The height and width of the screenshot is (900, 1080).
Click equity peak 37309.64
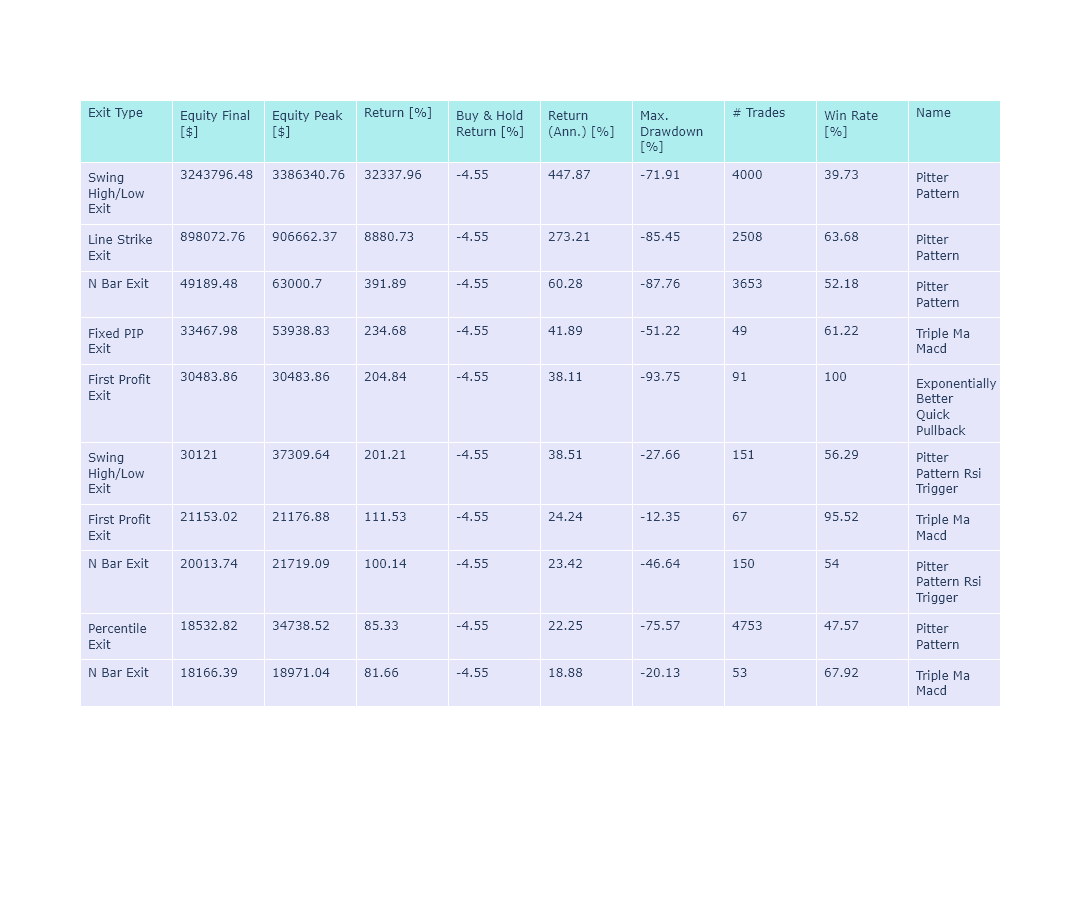tap(300, 454)
